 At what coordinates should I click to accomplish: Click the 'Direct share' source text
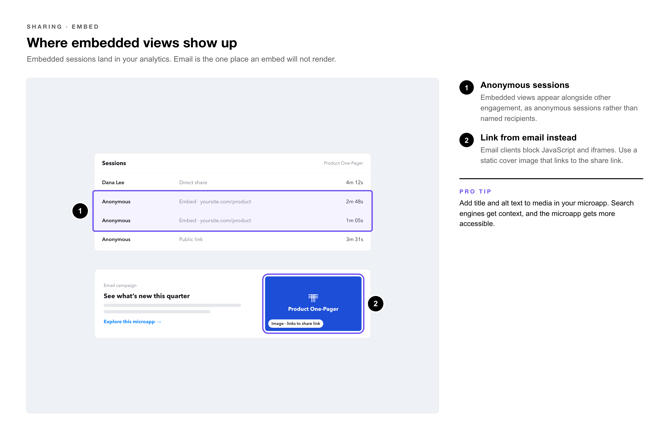pos(193,183)
